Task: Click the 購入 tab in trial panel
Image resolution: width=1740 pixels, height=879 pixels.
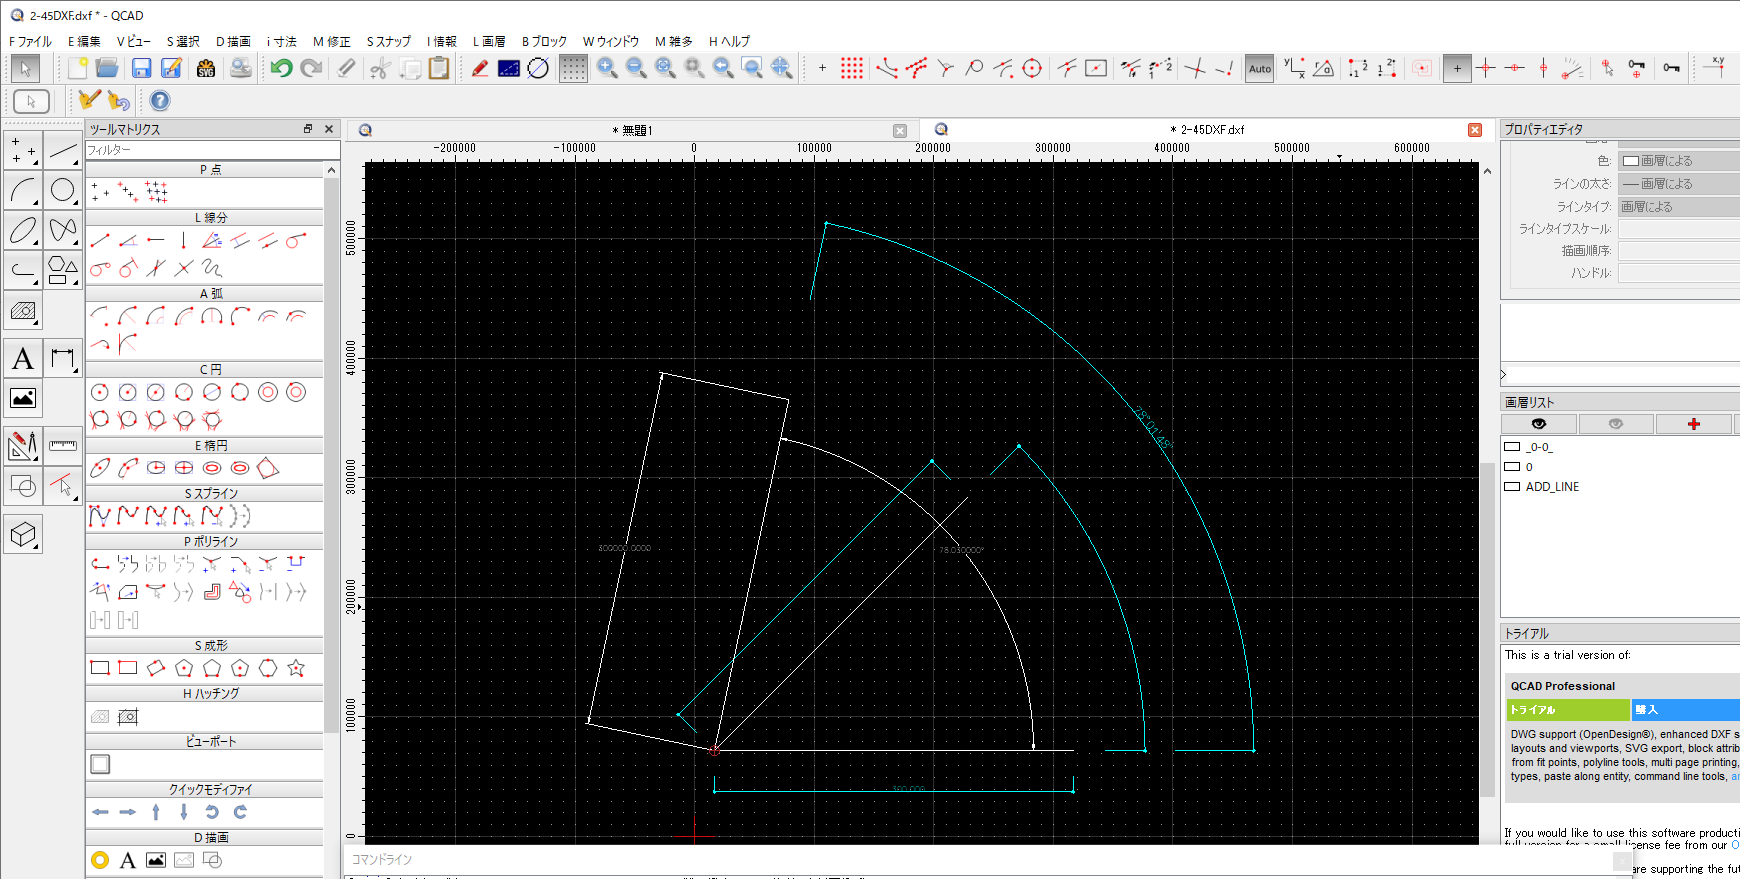Action: 1686,710
